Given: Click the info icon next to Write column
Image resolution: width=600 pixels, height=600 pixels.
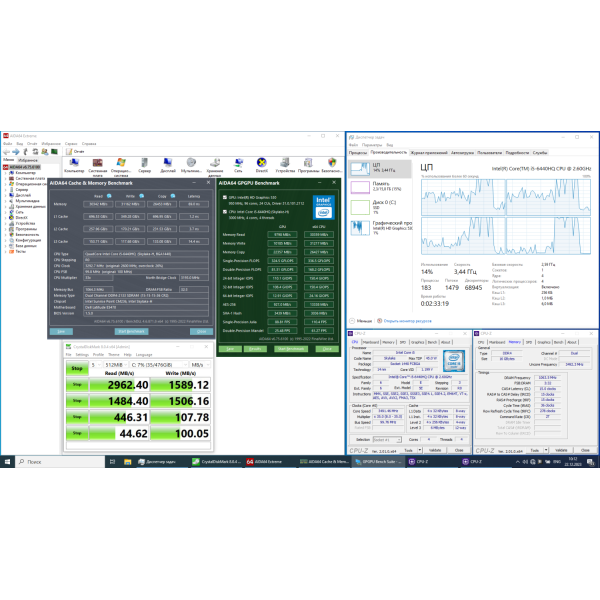Looking at the screenshot, I should pyautogui.click(x=142, y=196).
